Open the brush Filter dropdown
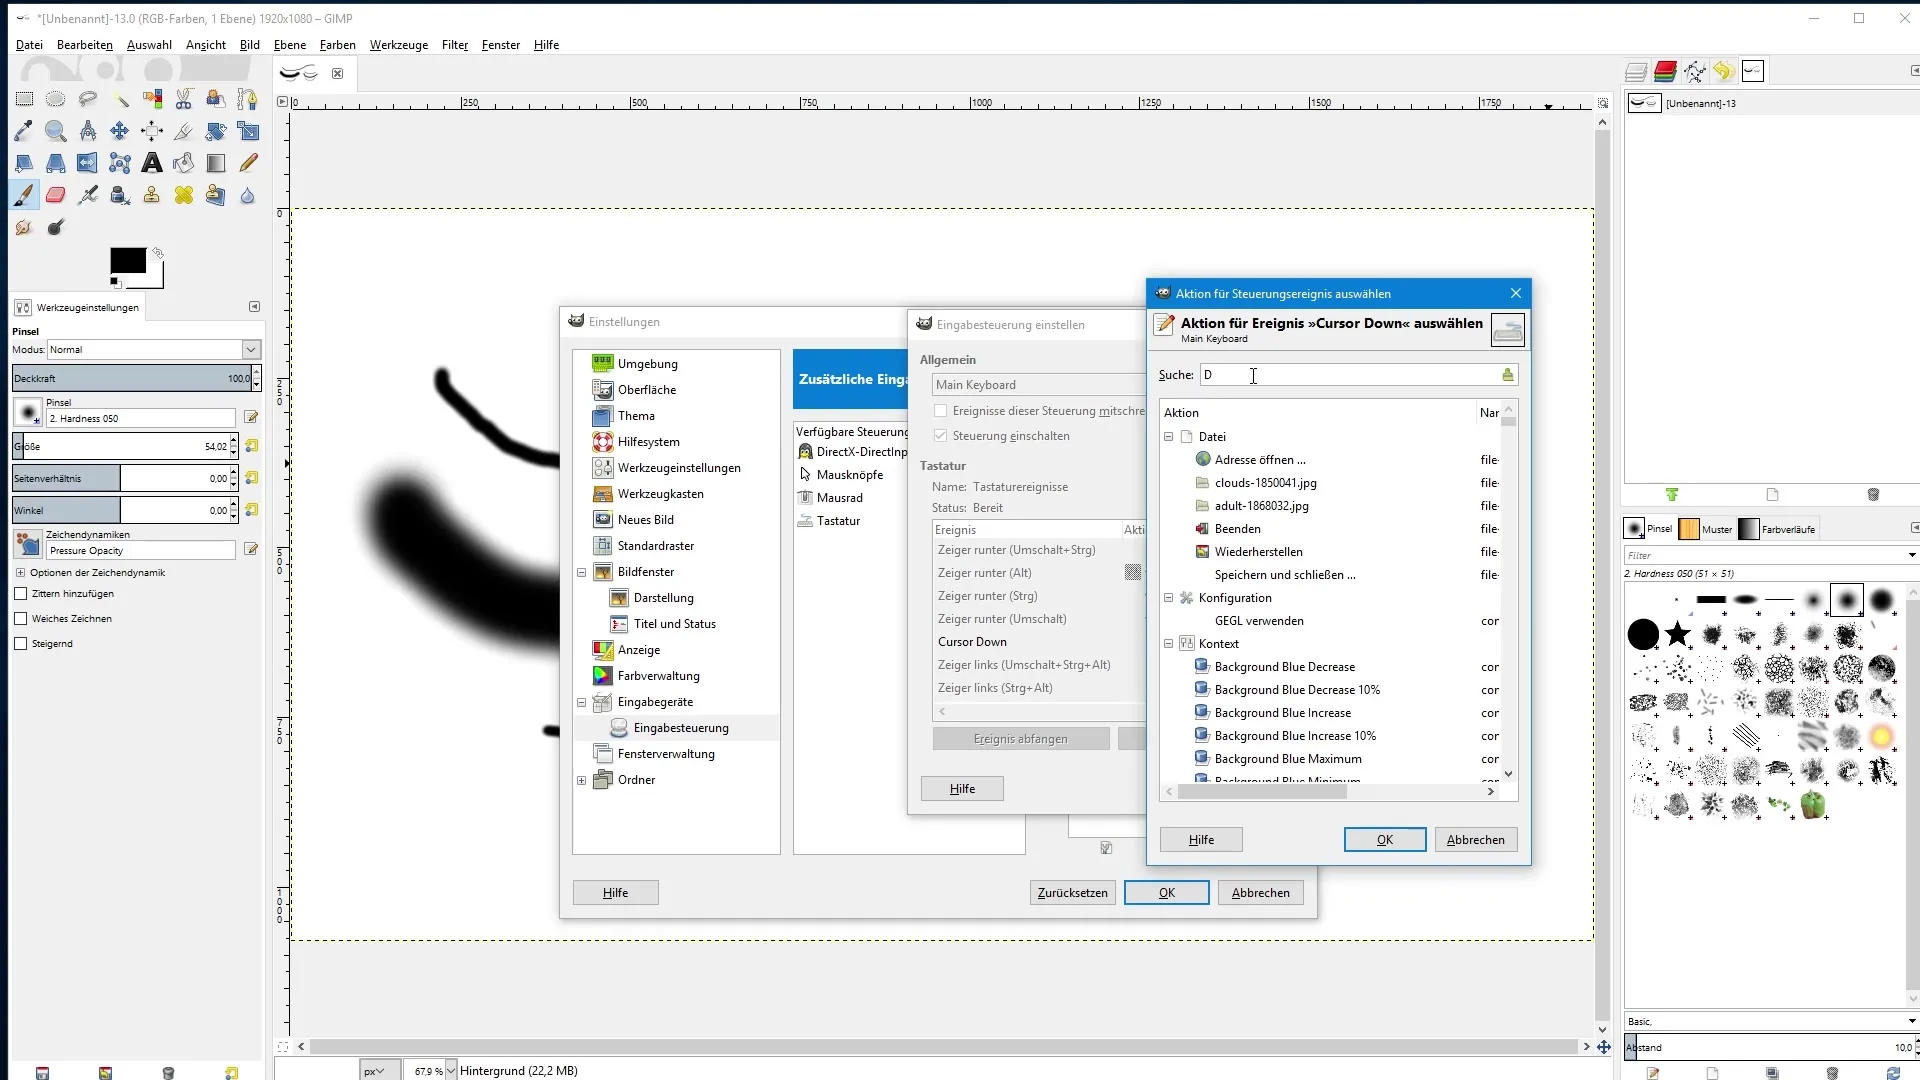 tap(1911, 556)
